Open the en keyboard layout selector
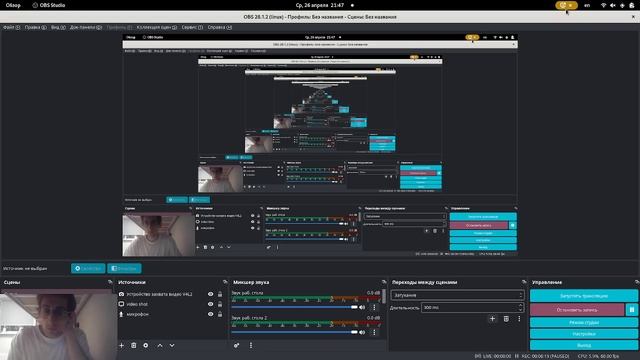This screenshot has width=640, height=360. [587, 5]
